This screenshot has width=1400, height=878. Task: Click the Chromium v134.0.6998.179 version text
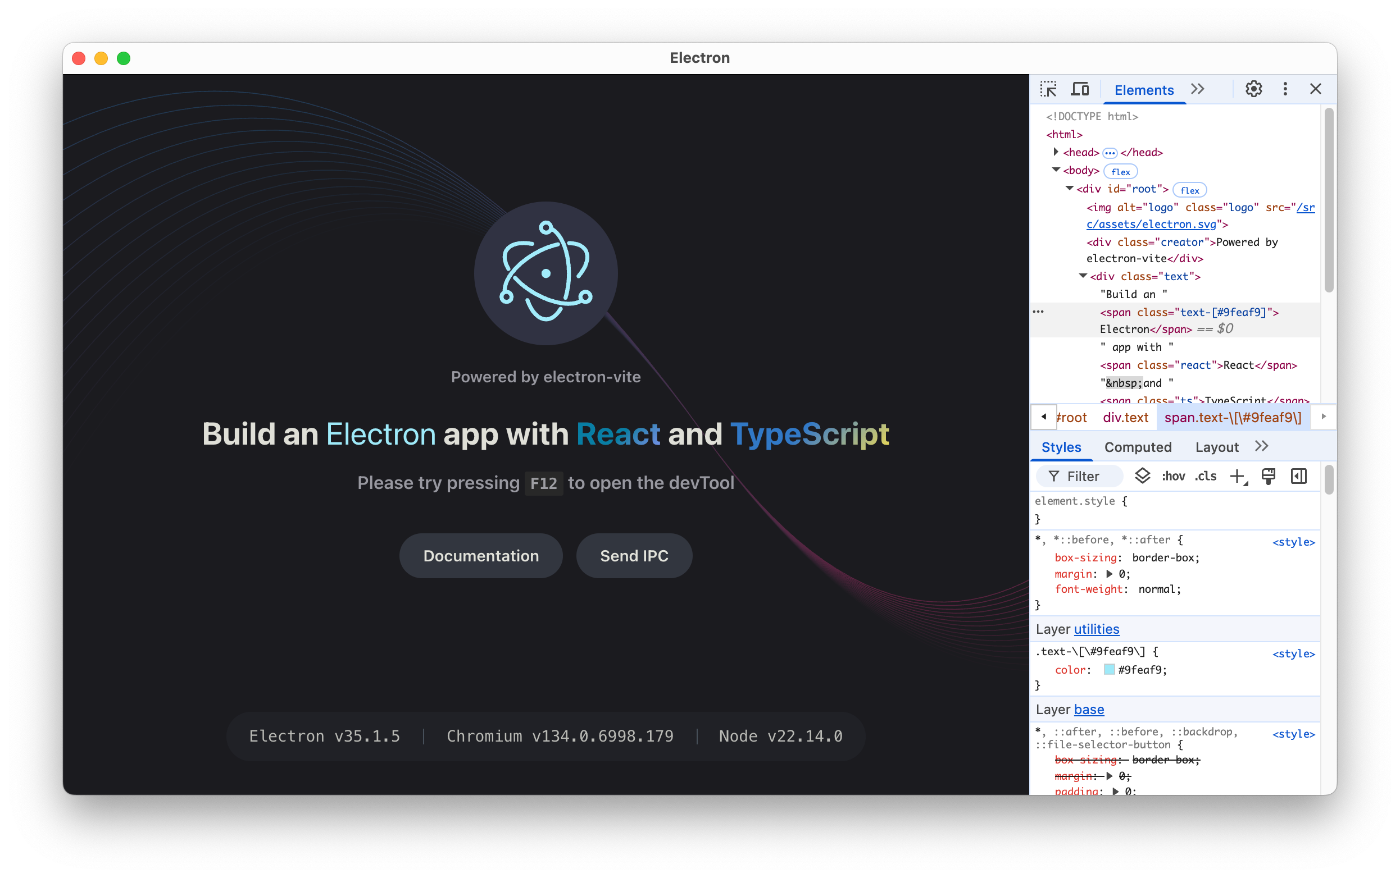[560, 736]
